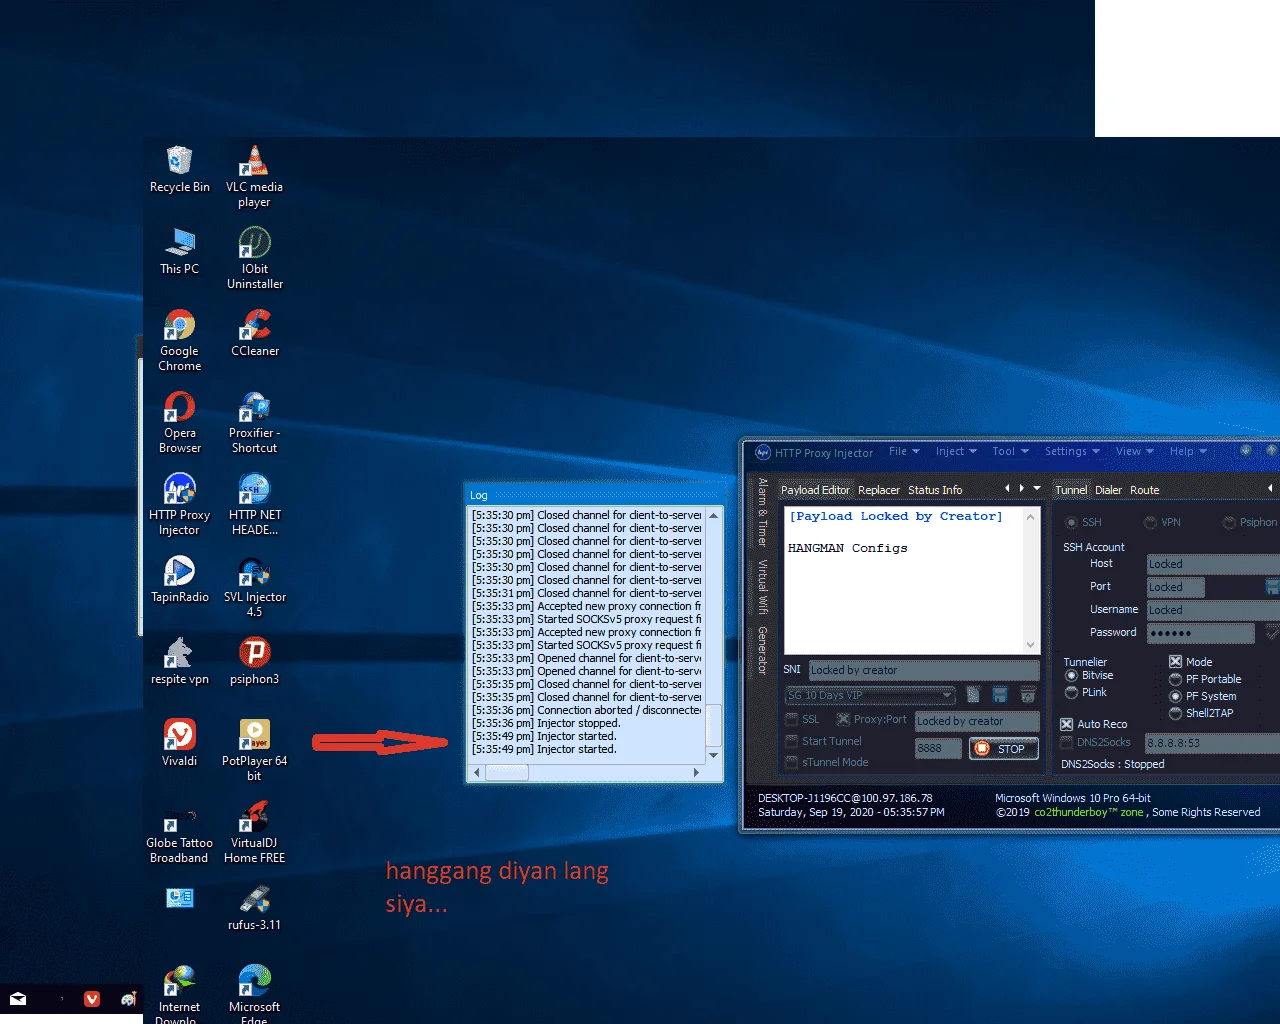Switch to the Dialer tab
This screenshot has height=1024, width=1280.
coord(1108,490)
